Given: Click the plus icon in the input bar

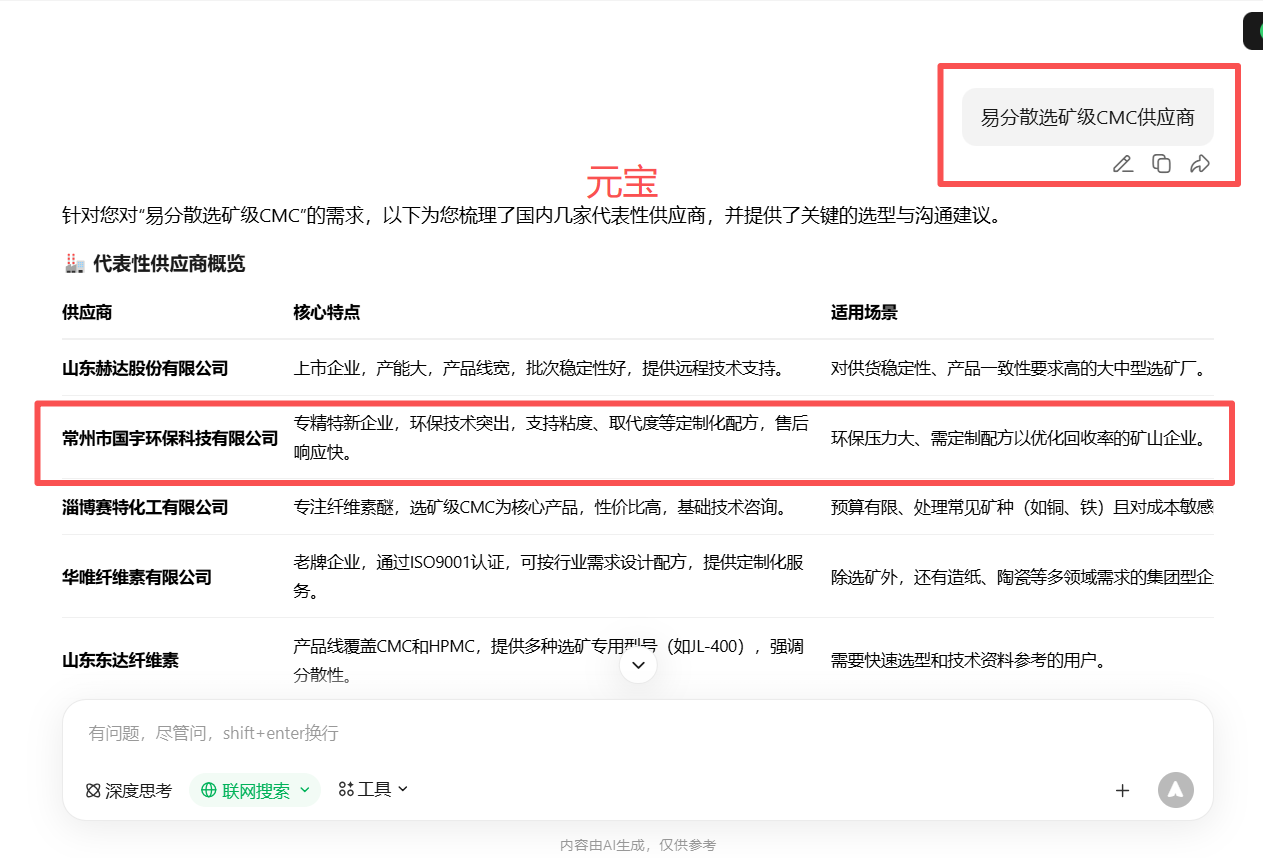Looking at the screenshot, I should pyautogui.click(x=1122, y=790).
